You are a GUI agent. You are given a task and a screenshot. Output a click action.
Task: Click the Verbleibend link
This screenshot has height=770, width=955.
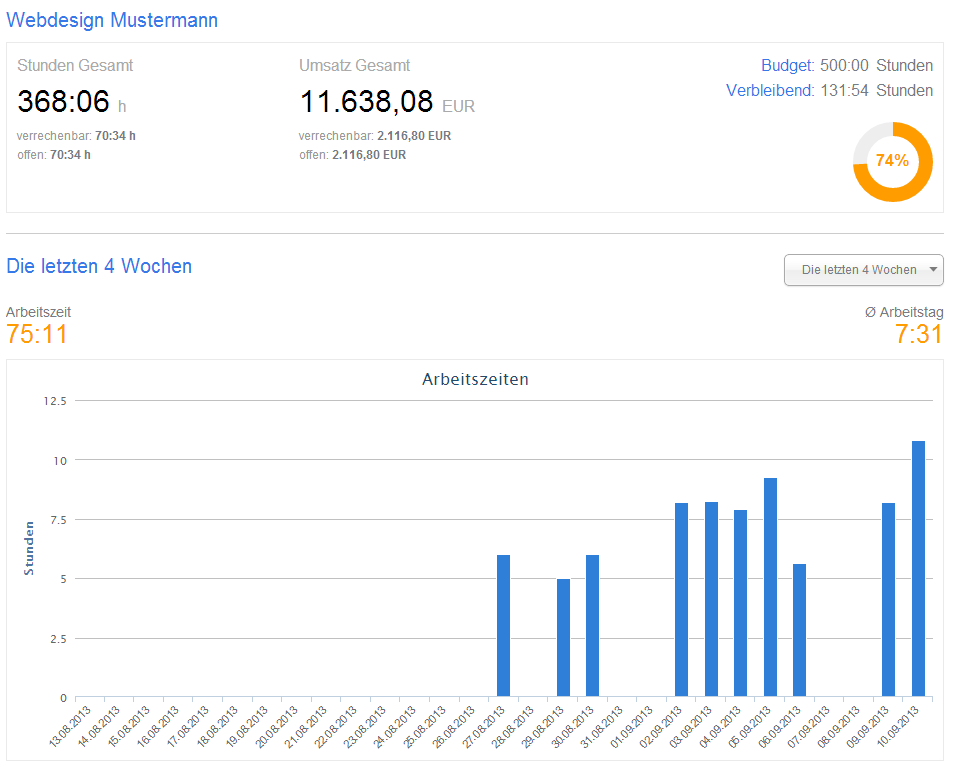[x=770, y=91]
